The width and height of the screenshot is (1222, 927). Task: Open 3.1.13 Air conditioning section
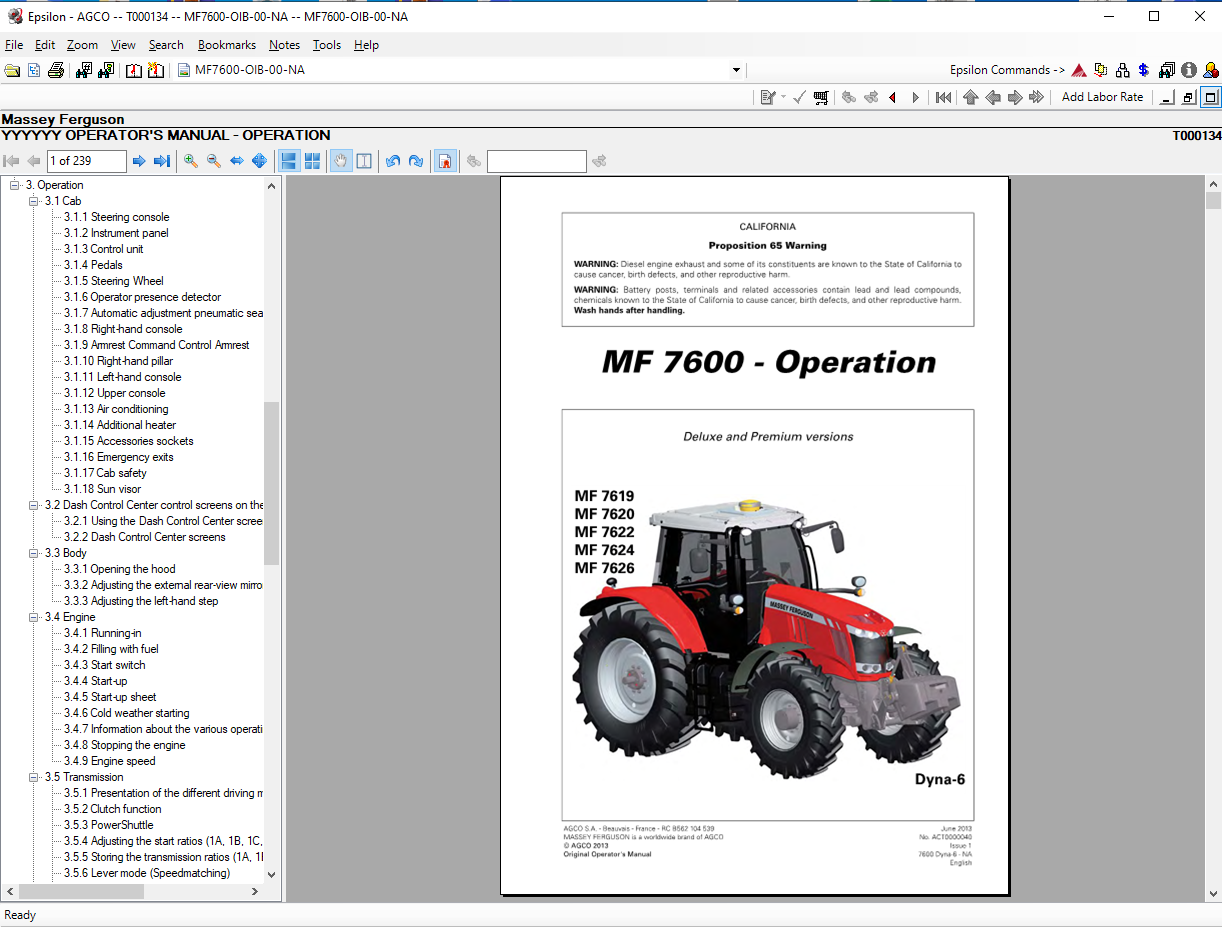click(116, 409)
